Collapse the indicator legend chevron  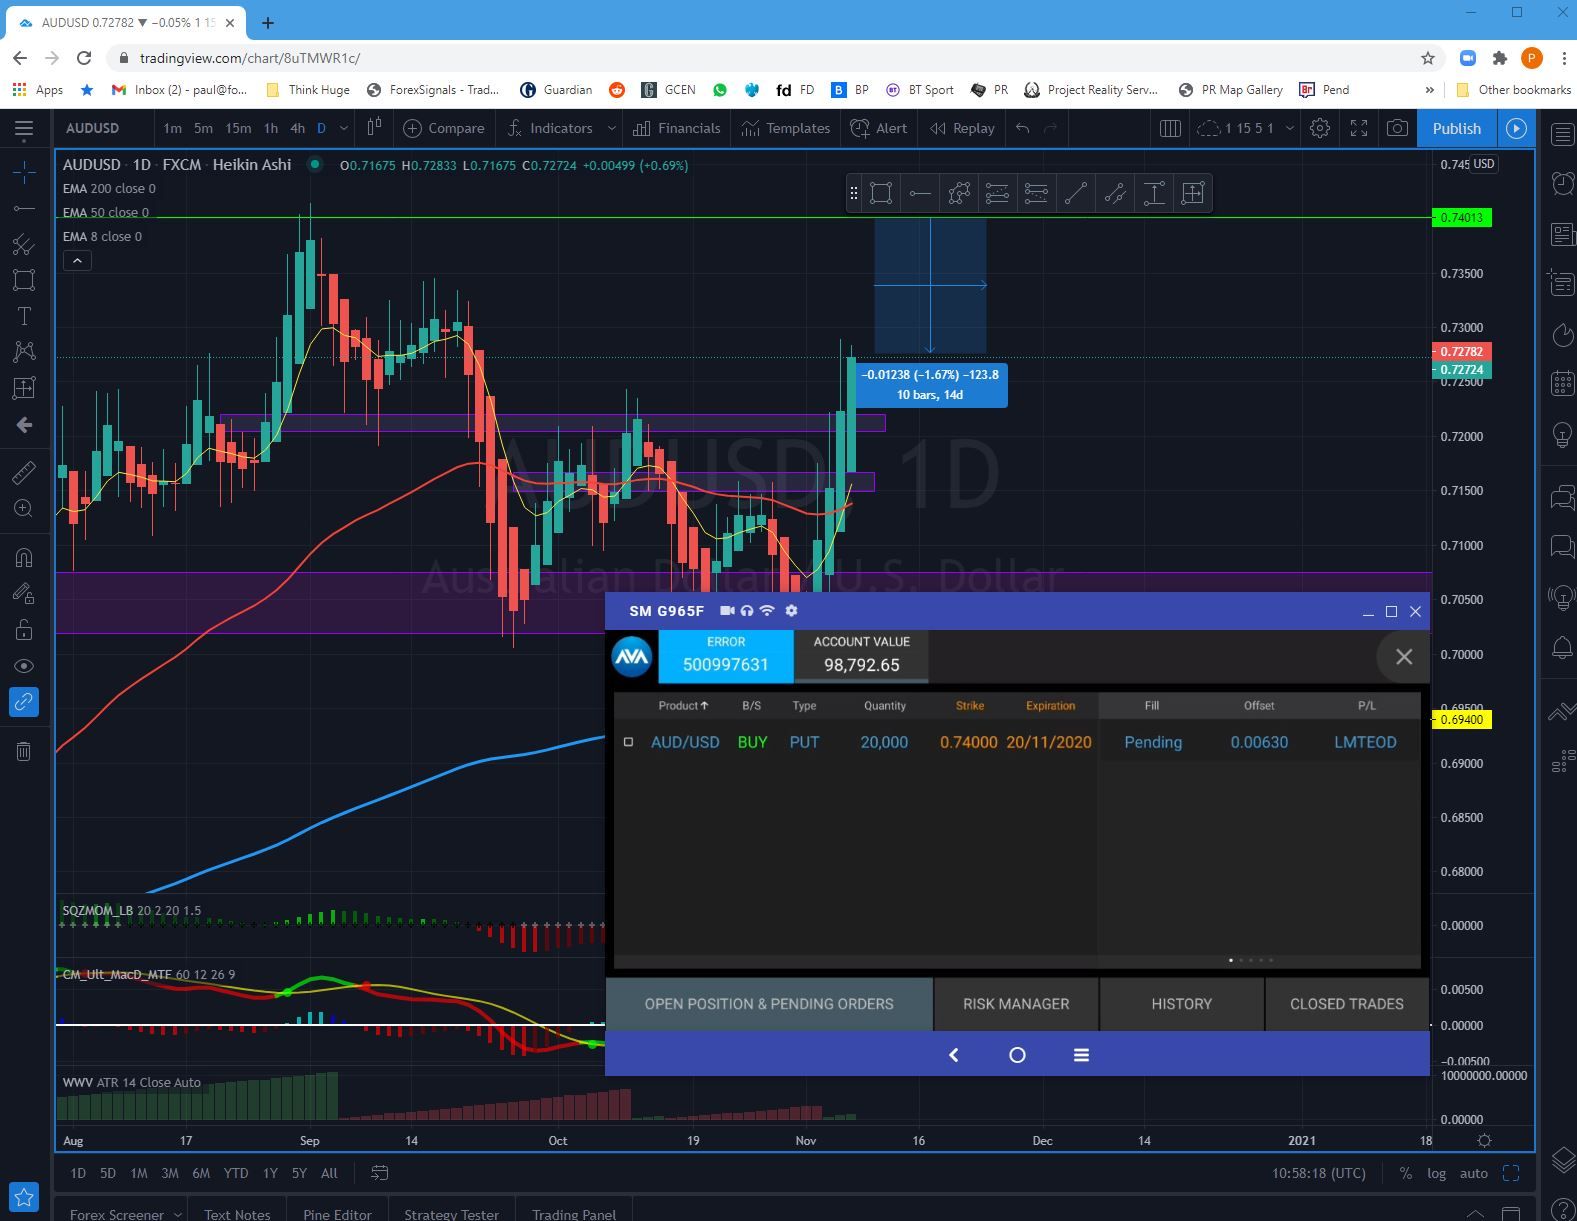click(77, 261)
